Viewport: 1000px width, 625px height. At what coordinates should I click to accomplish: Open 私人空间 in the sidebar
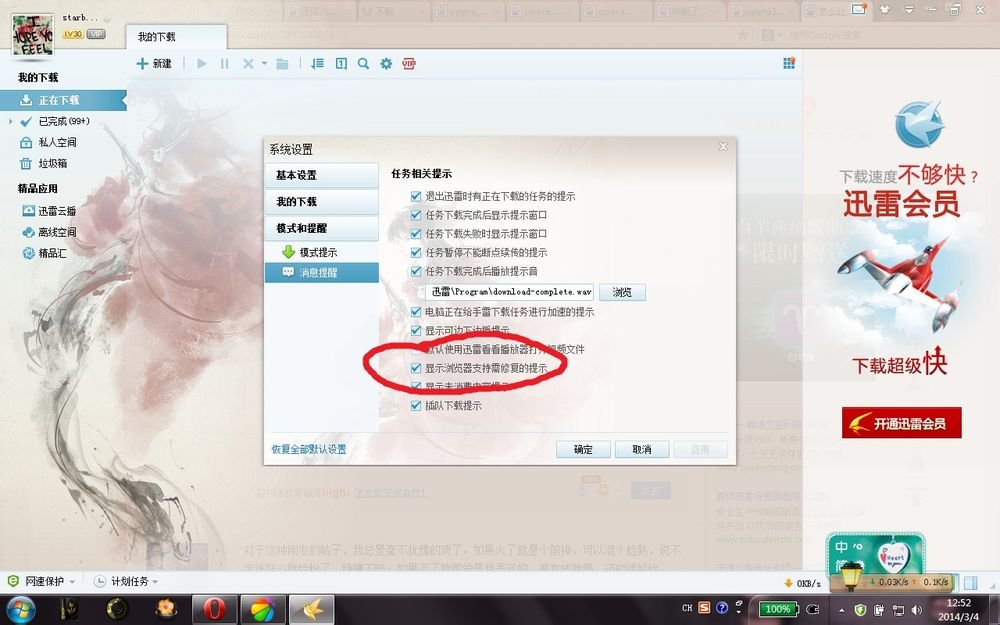[57, 142]
